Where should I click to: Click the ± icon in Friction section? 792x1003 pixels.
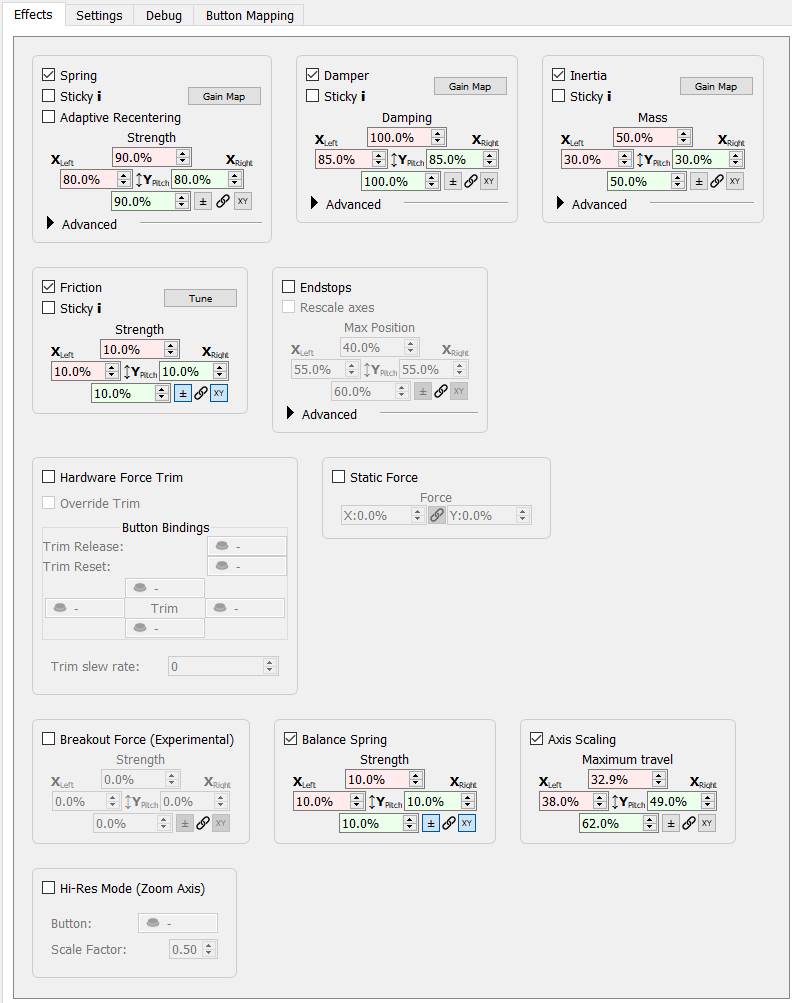(183, 393)
